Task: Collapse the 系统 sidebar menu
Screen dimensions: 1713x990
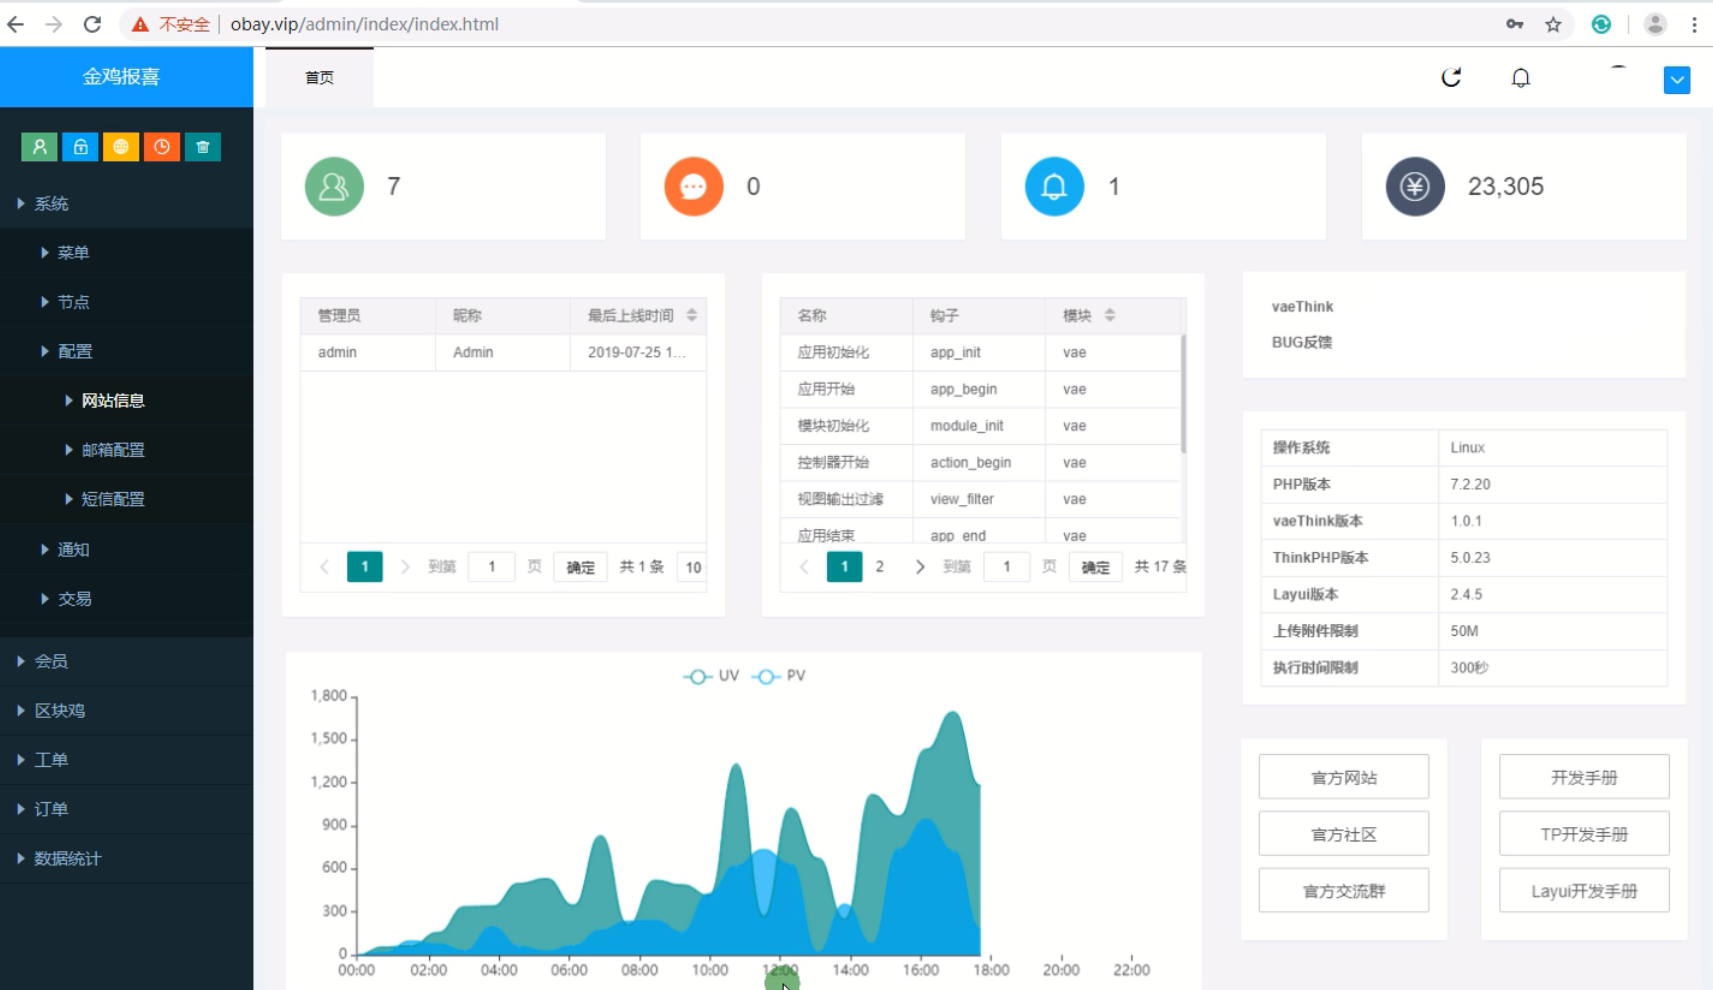Action: coord(51,204)
